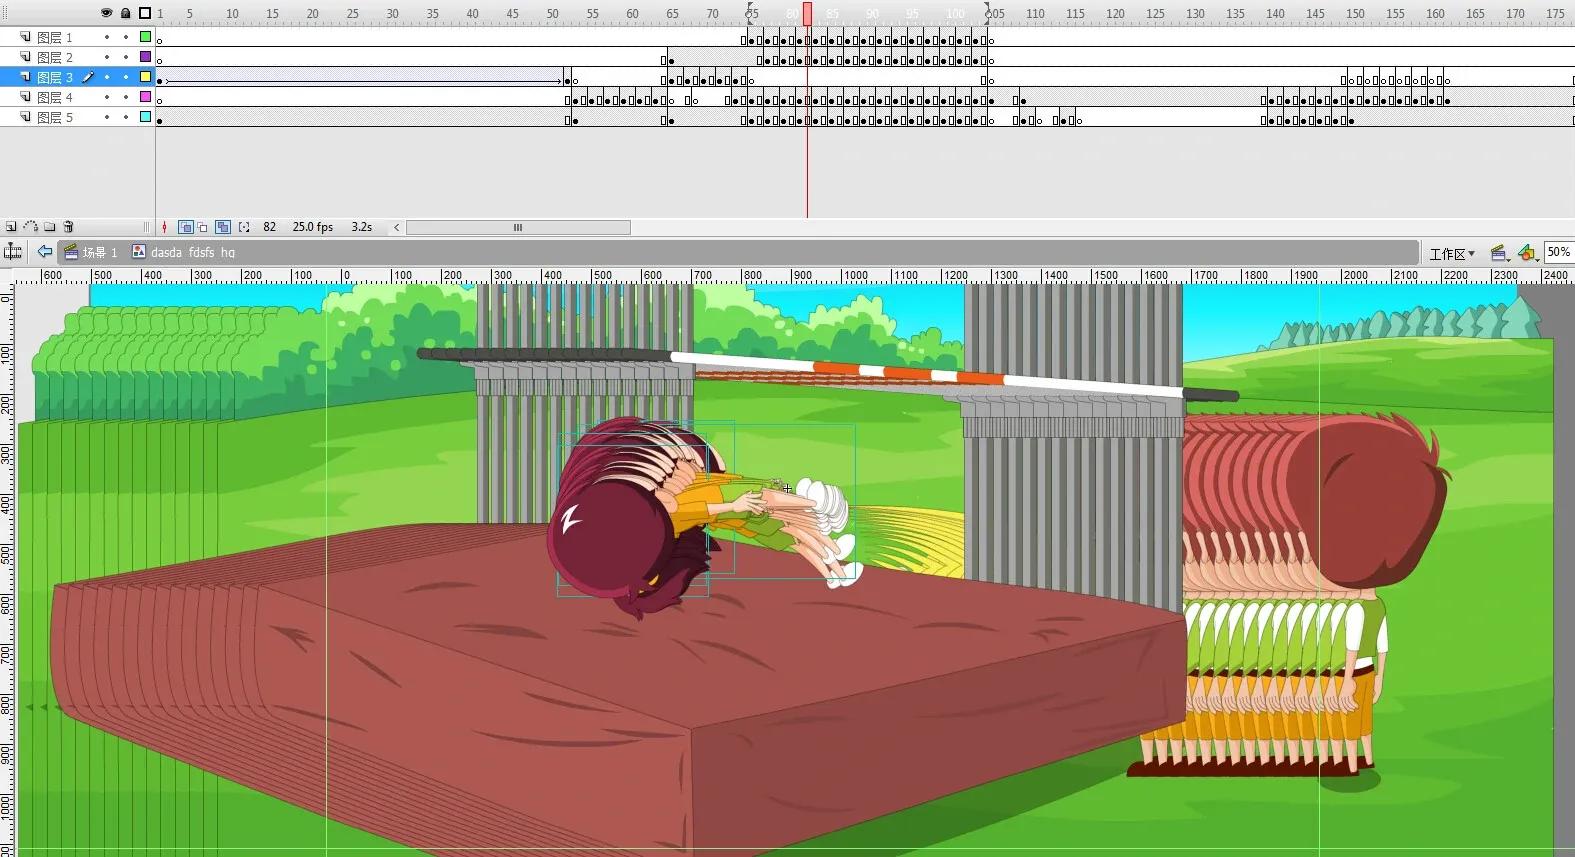Click the 50% zoom combo box

1559,252
